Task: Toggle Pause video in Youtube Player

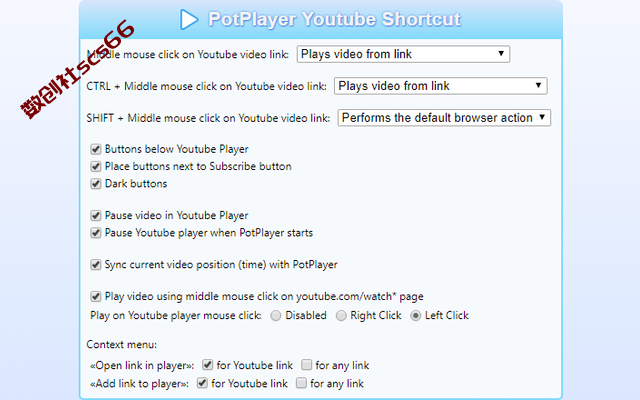Action: [96, 216]
